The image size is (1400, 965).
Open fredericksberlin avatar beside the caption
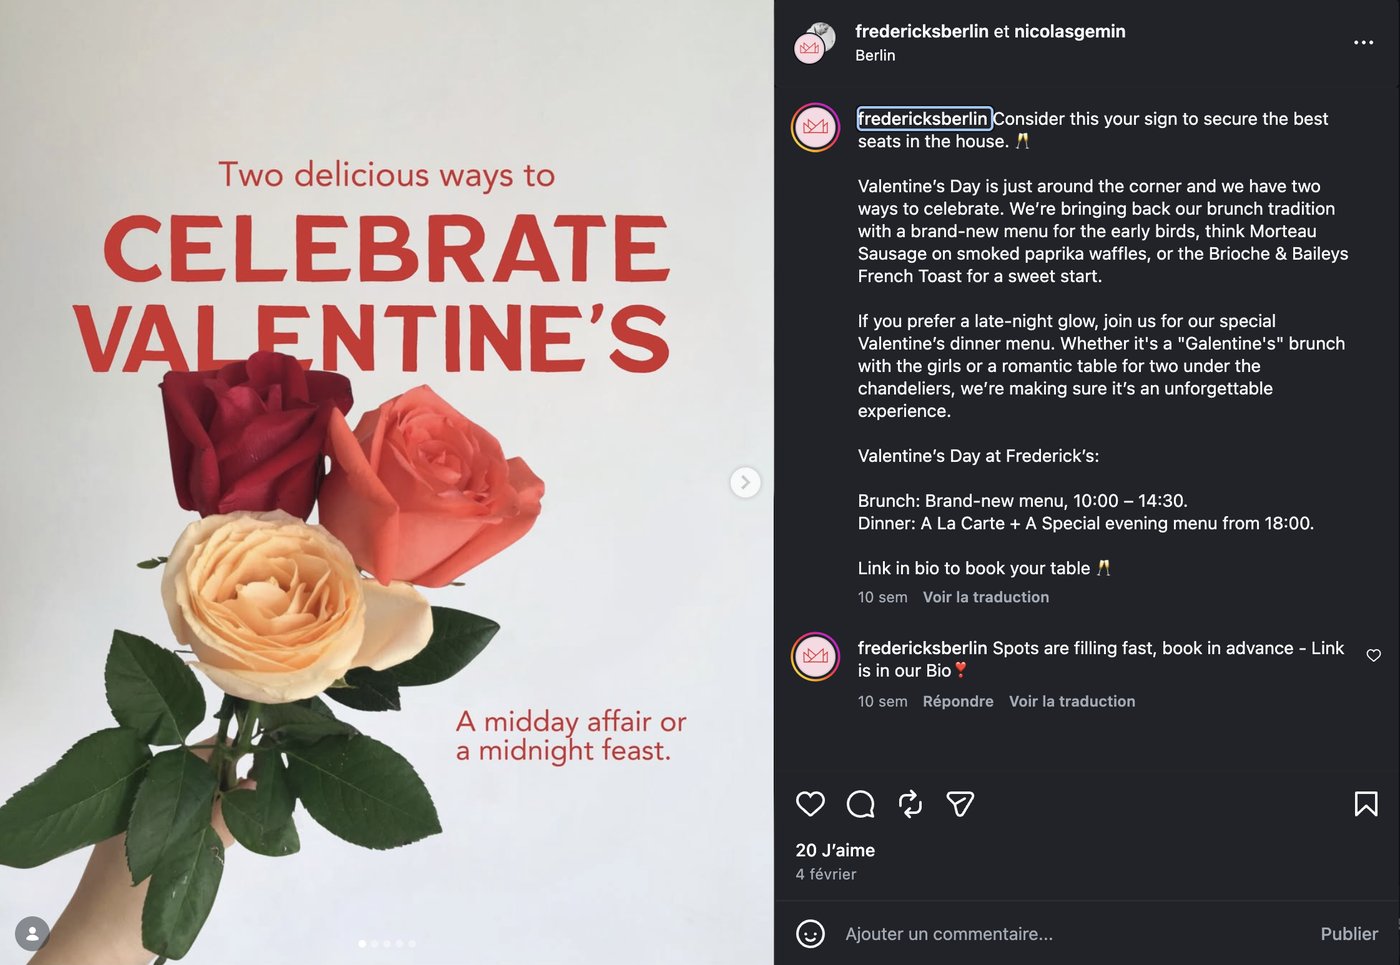[816, 128]
